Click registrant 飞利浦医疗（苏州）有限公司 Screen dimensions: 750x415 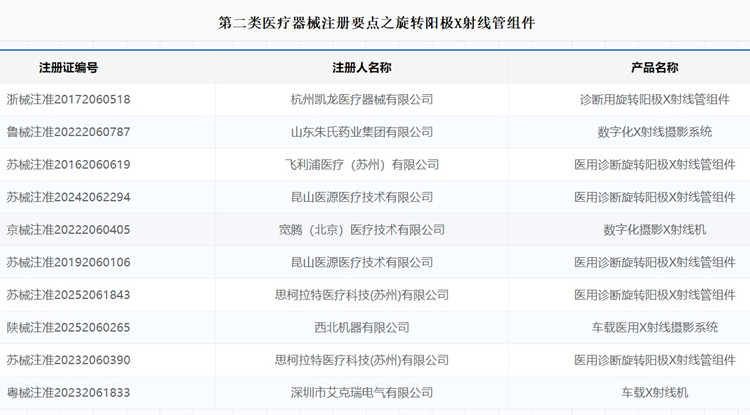(361, 165)
